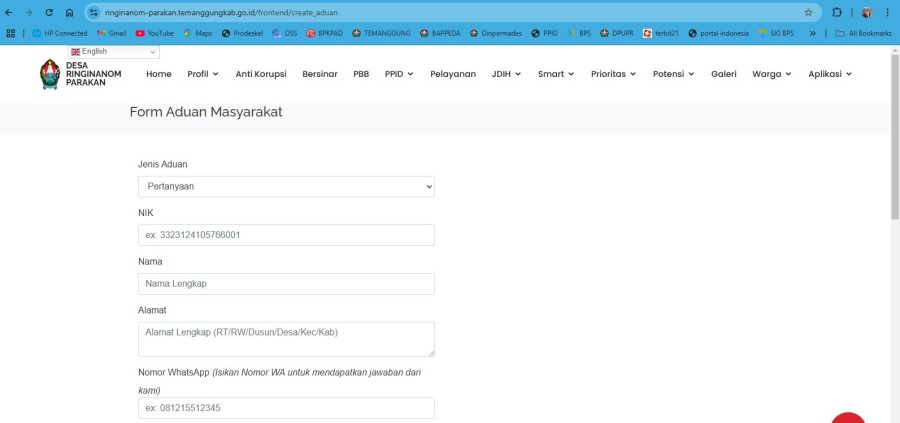Go to browser home page icon

[69, 12]
